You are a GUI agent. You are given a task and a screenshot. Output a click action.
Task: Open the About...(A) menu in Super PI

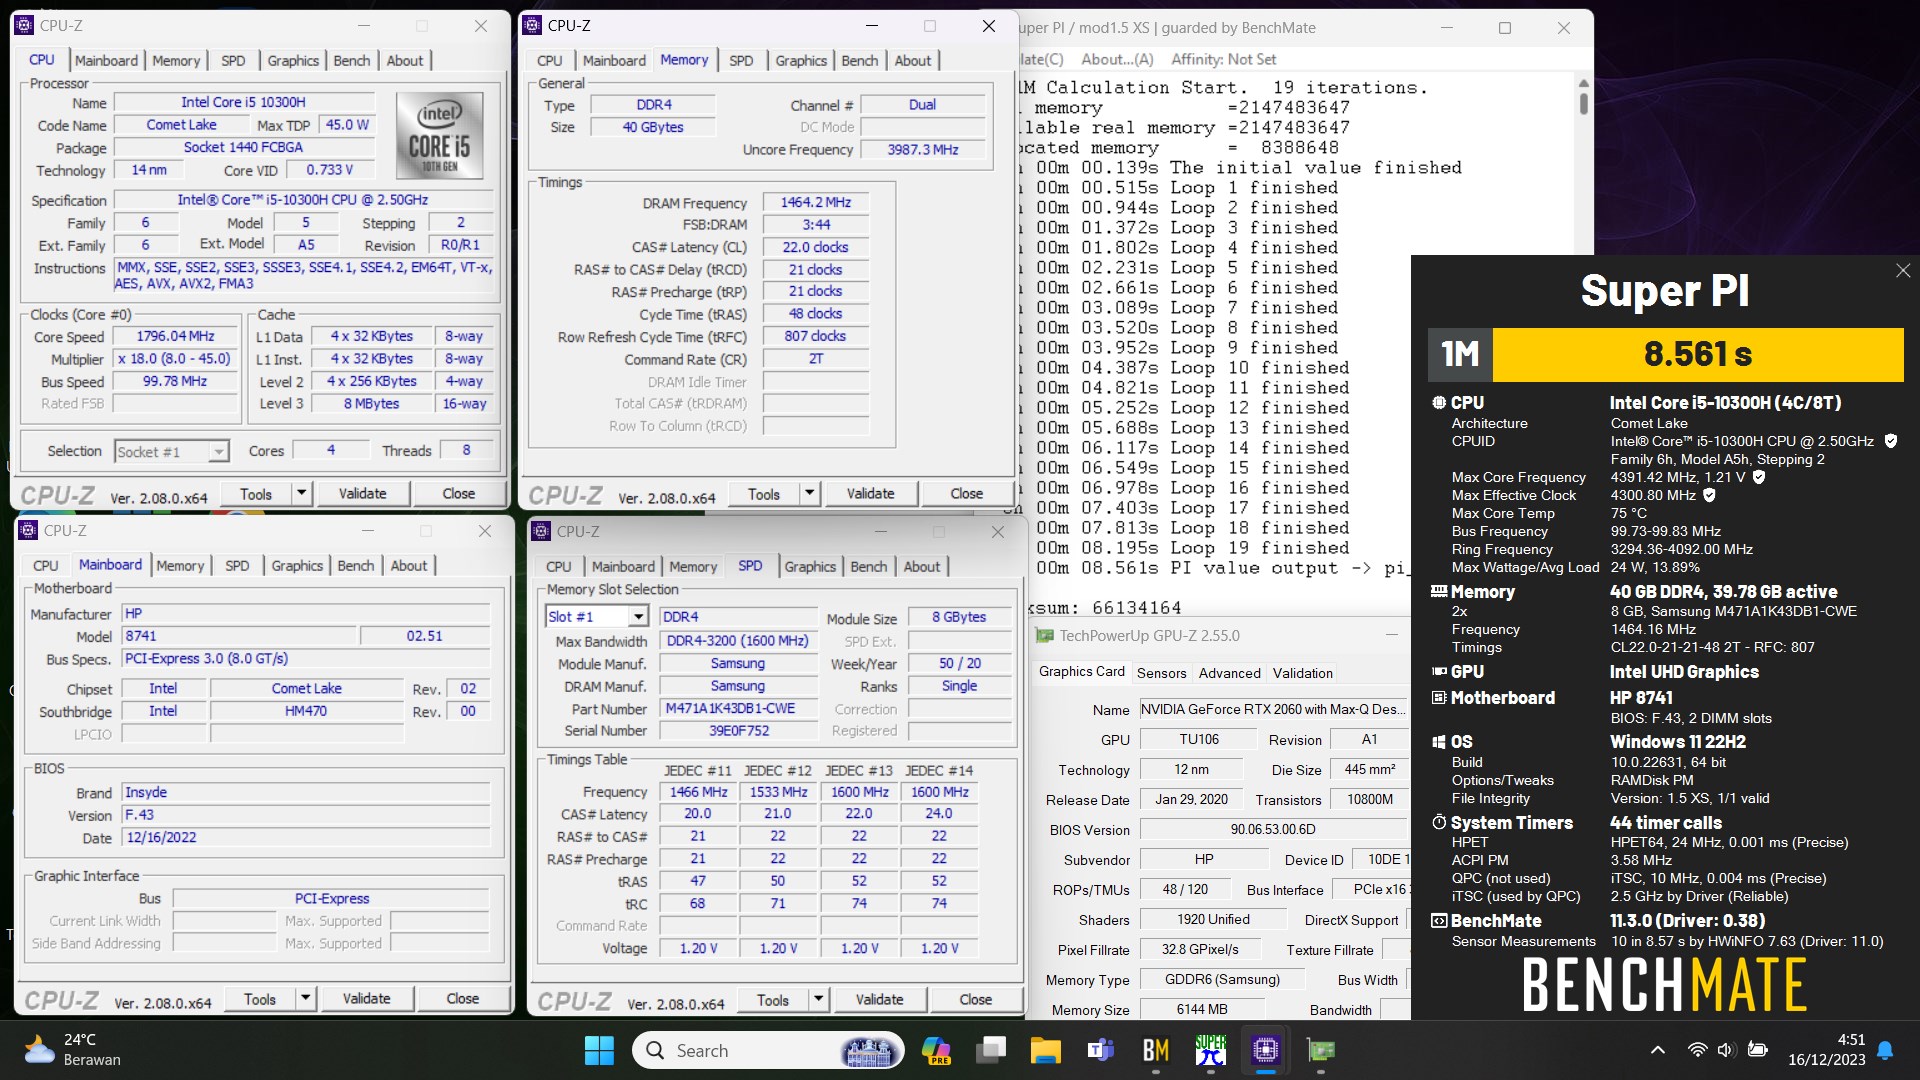pyautogui.click(x=1117, y=59)
